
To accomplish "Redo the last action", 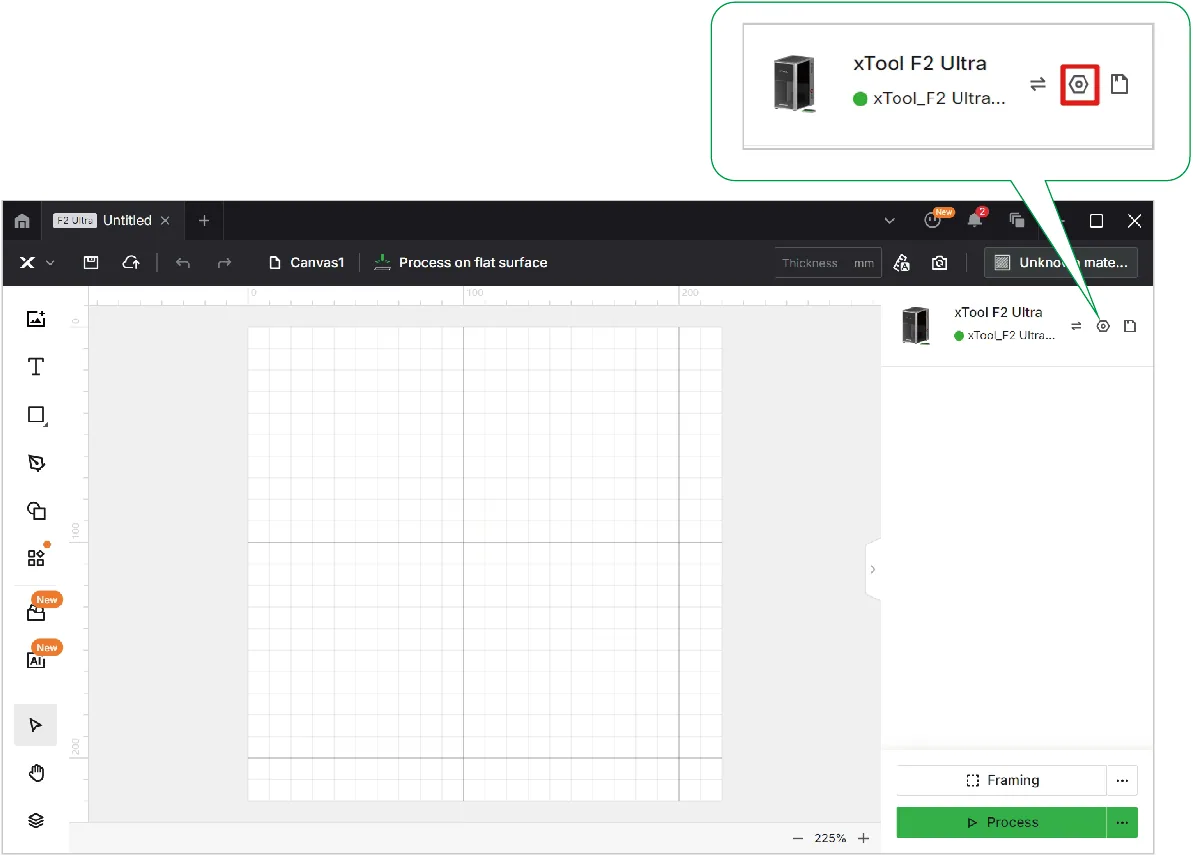I will 224,262.
